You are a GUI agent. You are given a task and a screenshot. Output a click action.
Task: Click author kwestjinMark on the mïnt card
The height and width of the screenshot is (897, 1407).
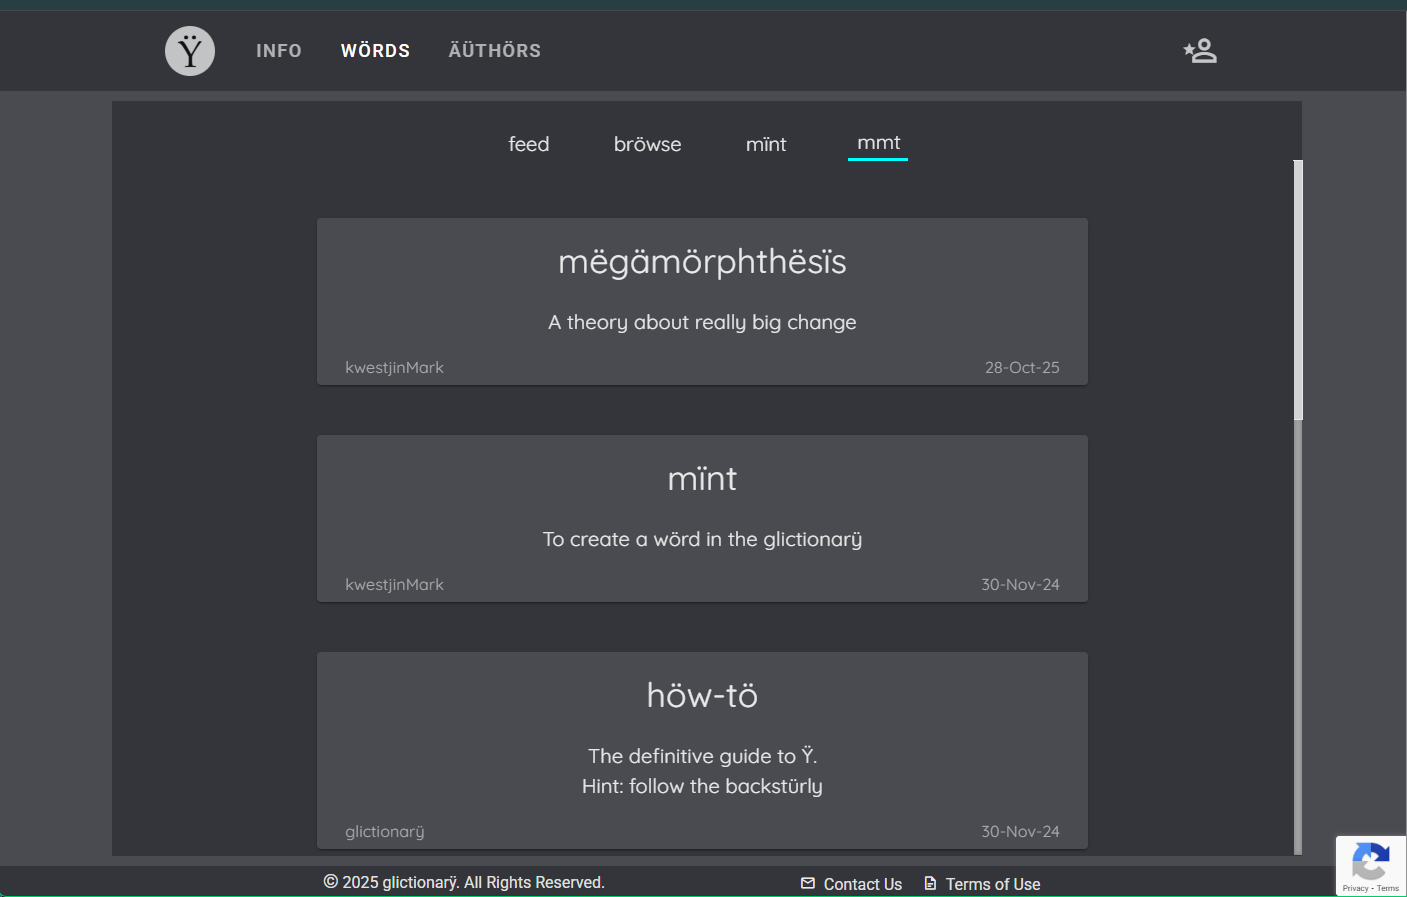[395, 584]
